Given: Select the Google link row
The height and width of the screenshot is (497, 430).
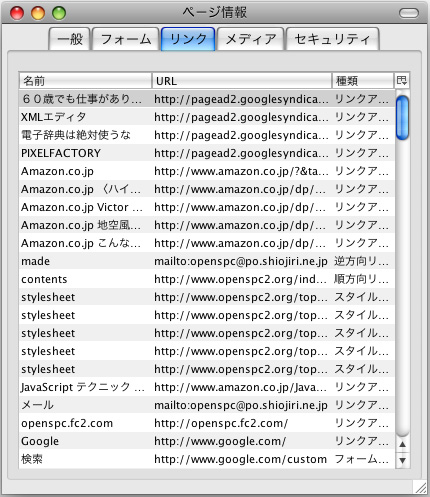Looking at the screenshot, I should click(207, 441).
